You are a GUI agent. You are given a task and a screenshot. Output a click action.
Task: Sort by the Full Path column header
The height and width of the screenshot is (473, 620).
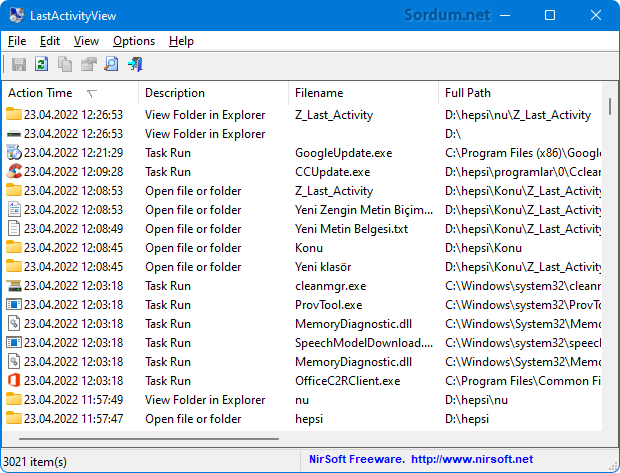tap(520, 93)
